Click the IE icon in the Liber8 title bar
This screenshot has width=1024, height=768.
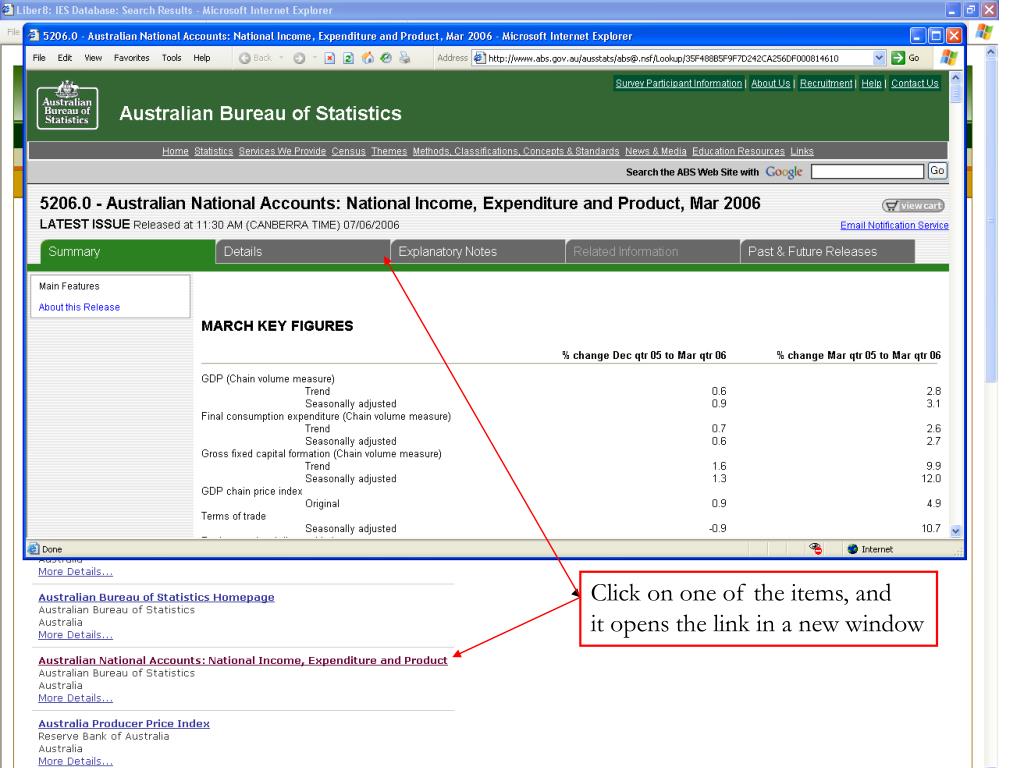[x=7, y=10]
